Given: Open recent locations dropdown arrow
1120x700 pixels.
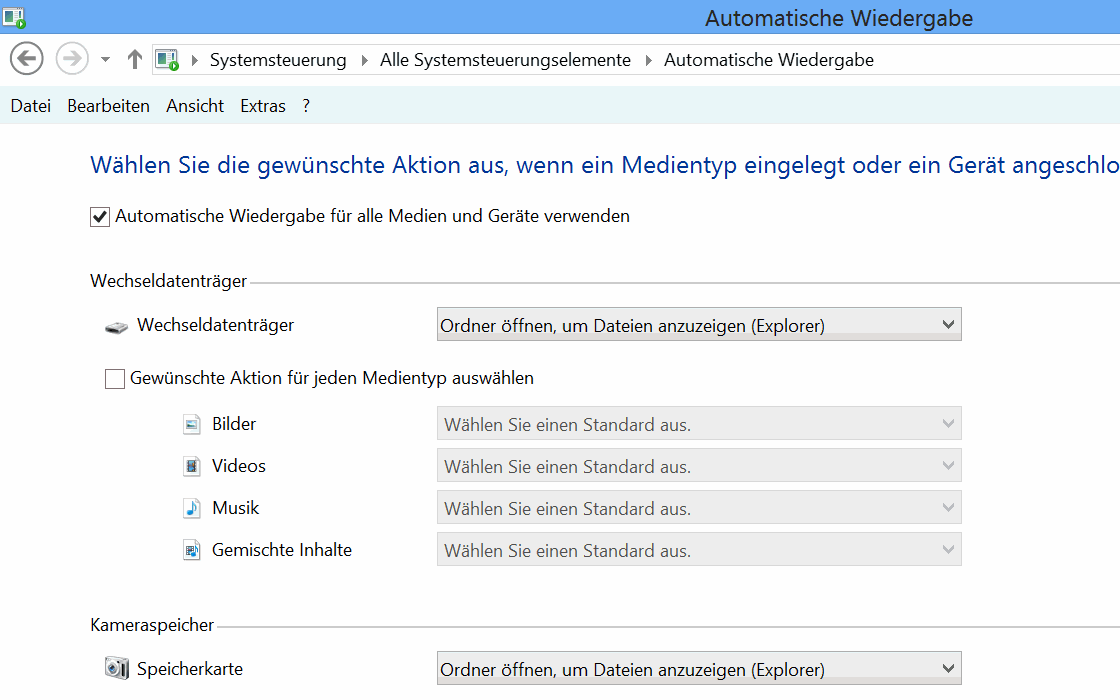Looking at the screenshot, I should [105, 60].
